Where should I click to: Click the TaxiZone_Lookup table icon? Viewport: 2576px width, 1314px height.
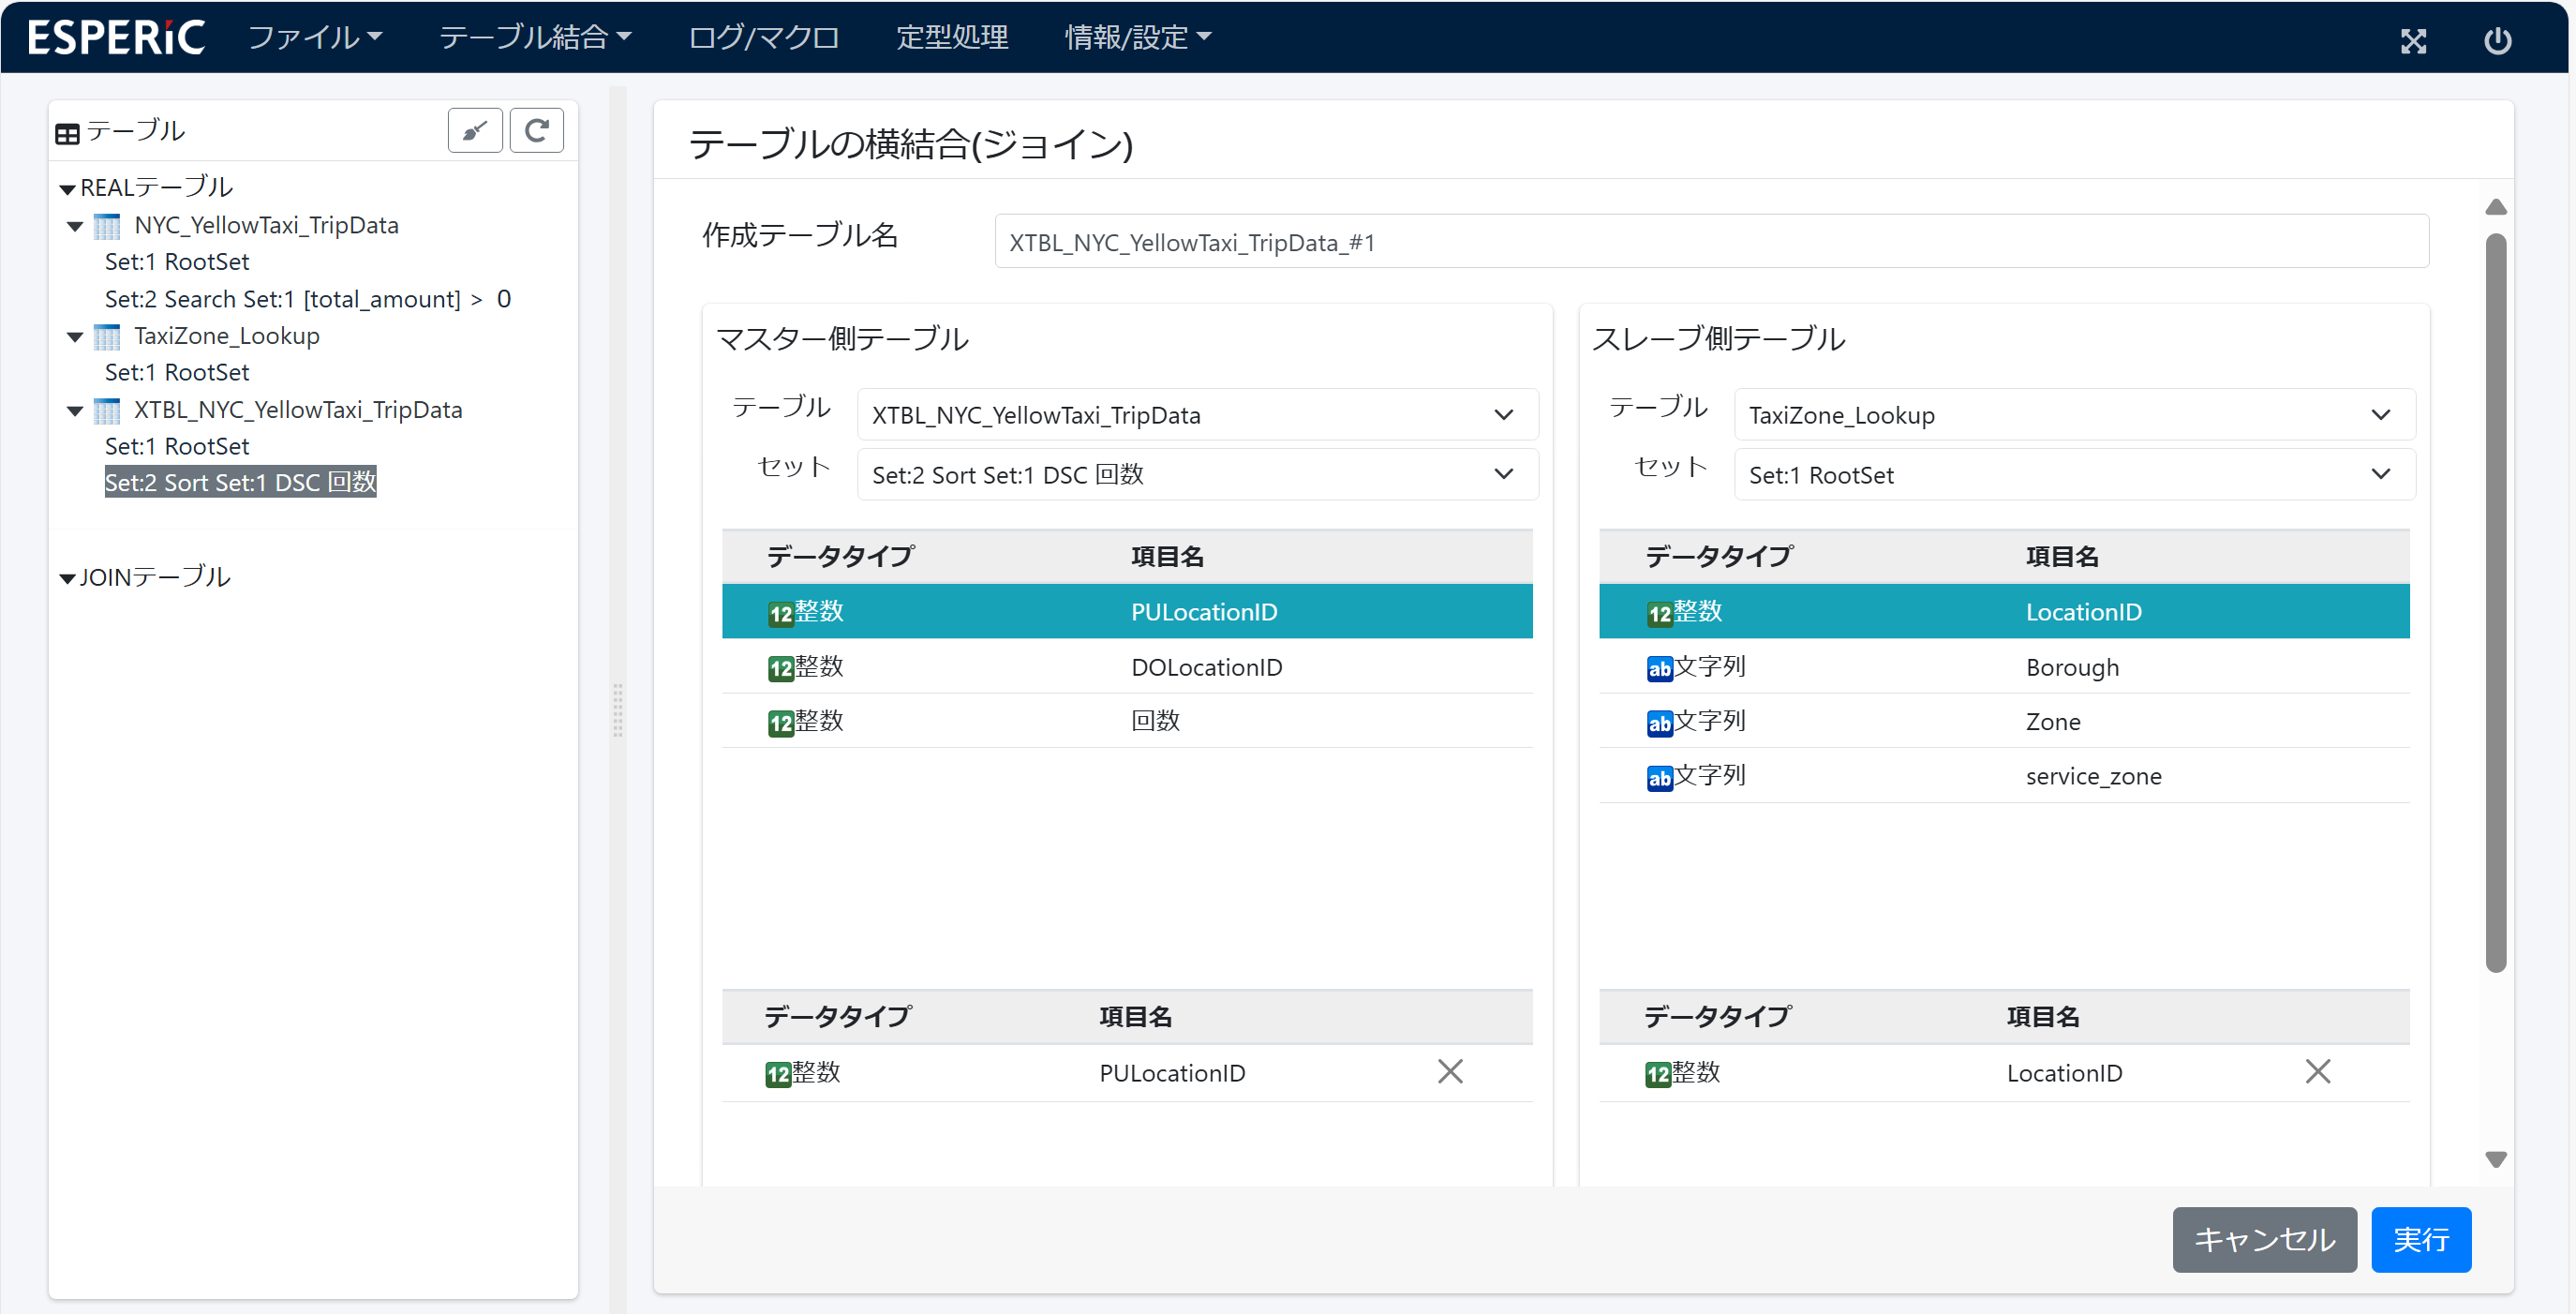tap(107, 337)
